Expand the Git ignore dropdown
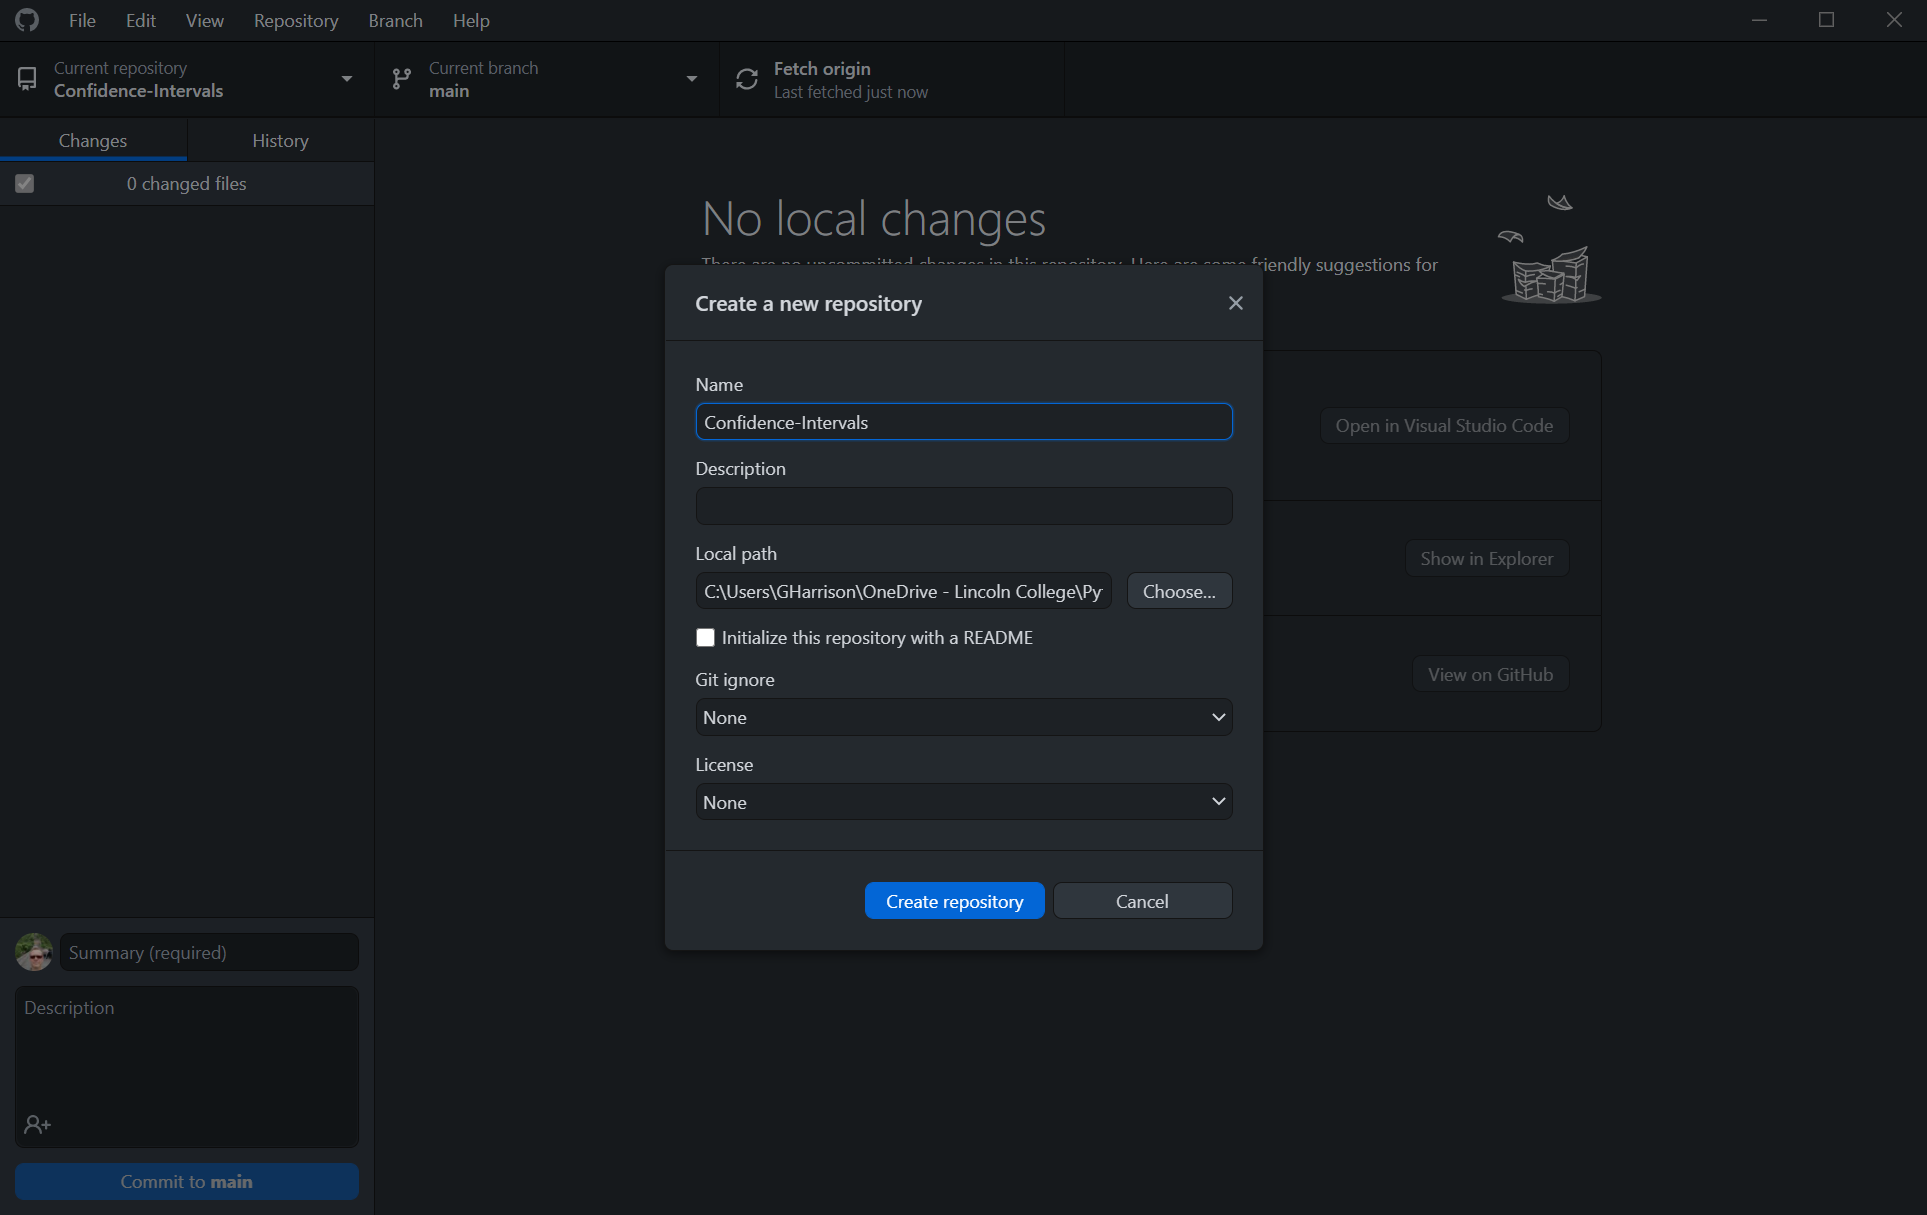The width and height of the screenshot is (1927, 1215). pyautogui.click(x=963, y=717)
